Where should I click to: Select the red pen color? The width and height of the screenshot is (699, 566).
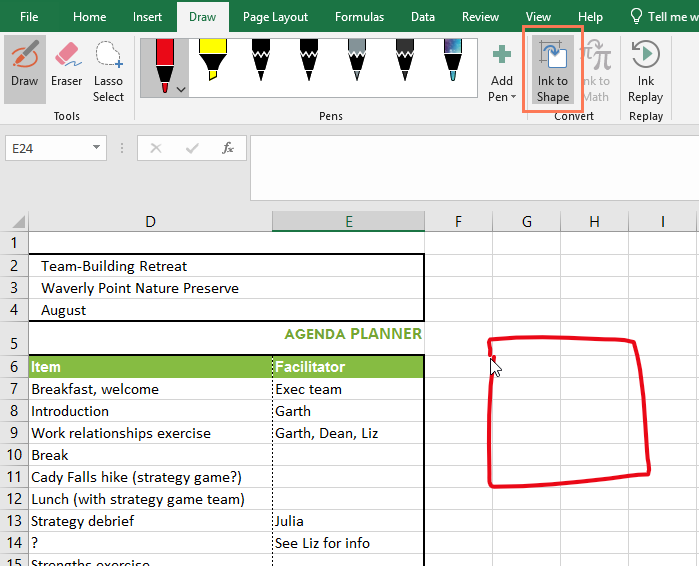(165, 66)
